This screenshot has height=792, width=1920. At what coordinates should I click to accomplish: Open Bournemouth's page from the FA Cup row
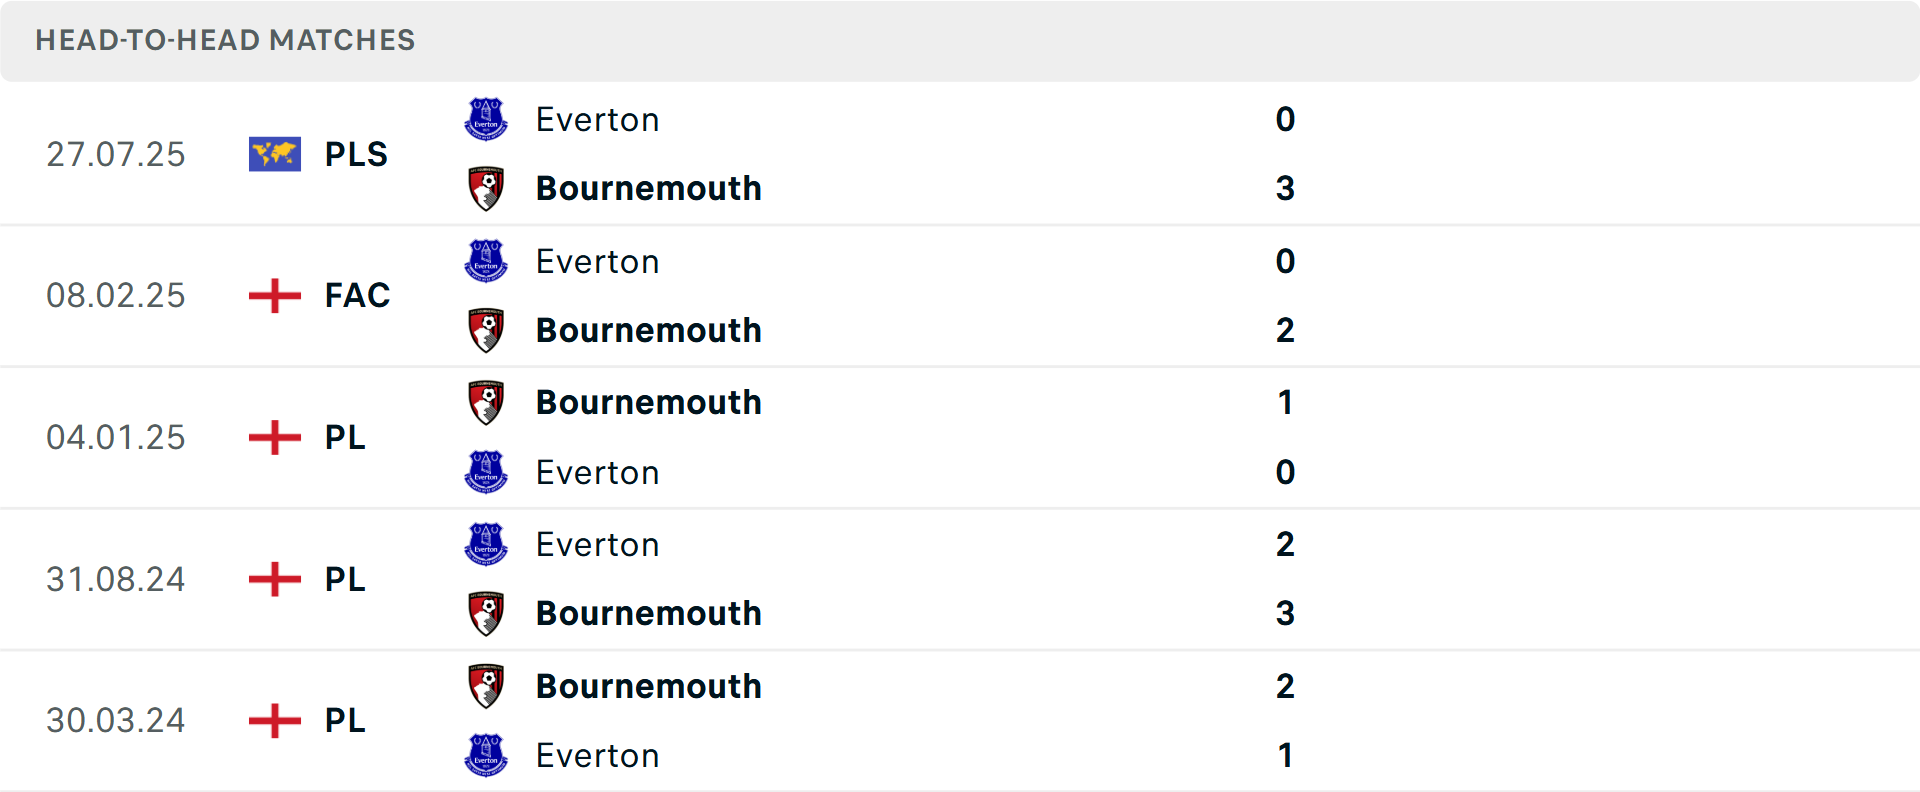648,330
